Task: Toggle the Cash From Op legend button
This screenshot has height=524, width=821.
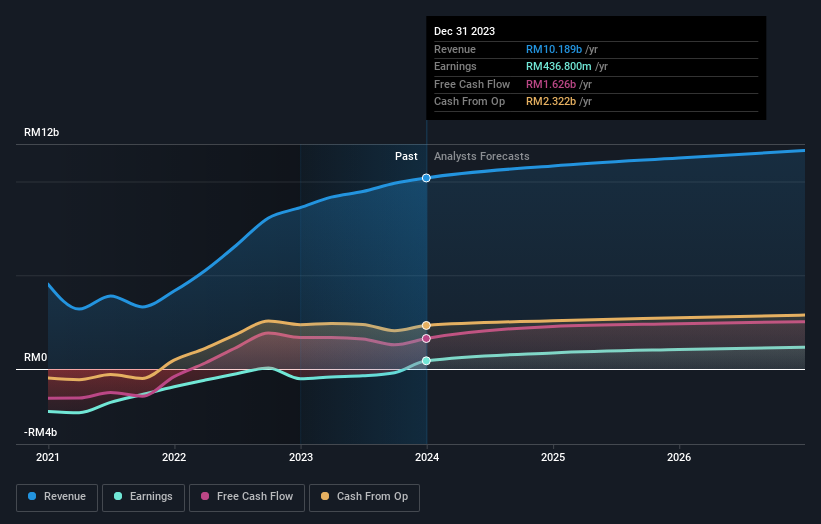Action: [364, 497]
